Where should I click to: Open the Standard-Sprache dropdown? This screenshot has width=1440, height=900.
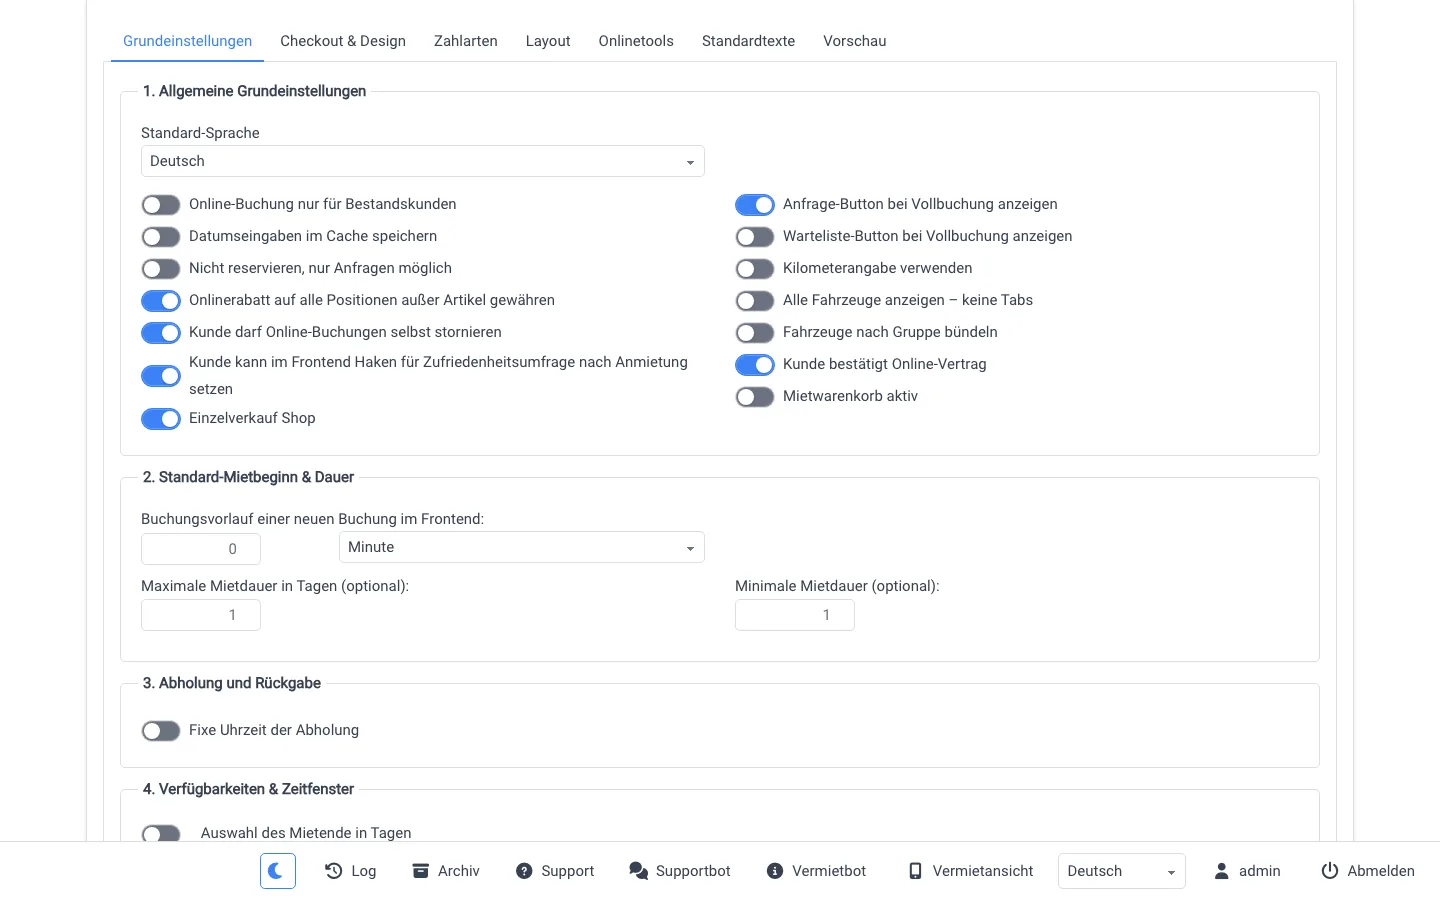423,161
